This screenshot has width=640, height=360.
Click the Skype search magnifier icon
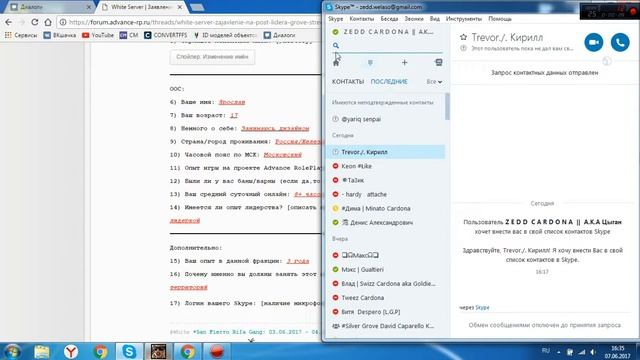tap(336, 45)
